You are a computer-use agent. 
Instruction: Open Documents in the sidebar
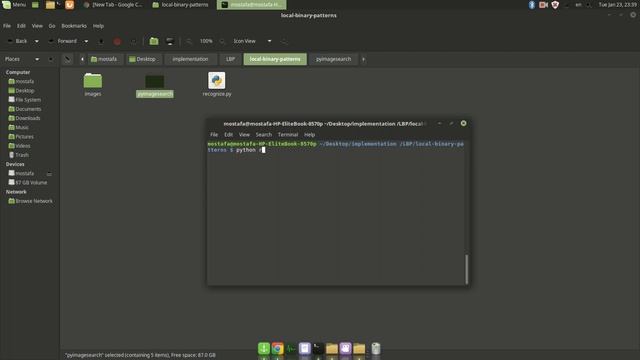(x=25, y=109)
